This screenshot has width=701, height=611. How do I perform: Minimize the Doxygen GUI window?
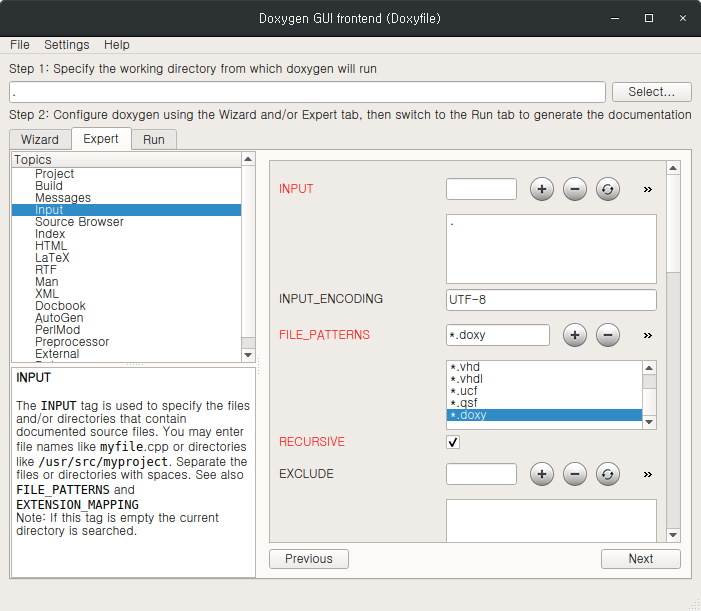[615, 18]
